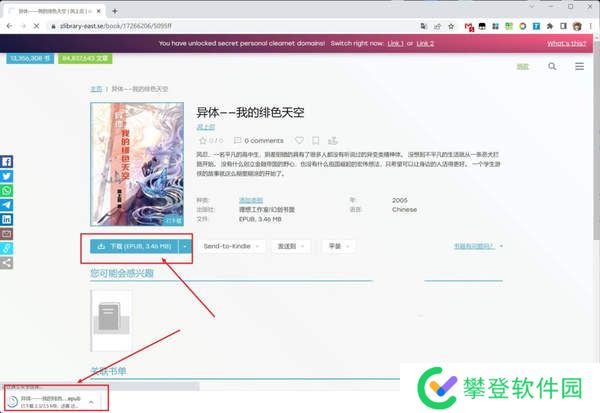Share the page on Facebook
Screen dimensions: 600x413
pyautogui.click(x=7, y=162)
